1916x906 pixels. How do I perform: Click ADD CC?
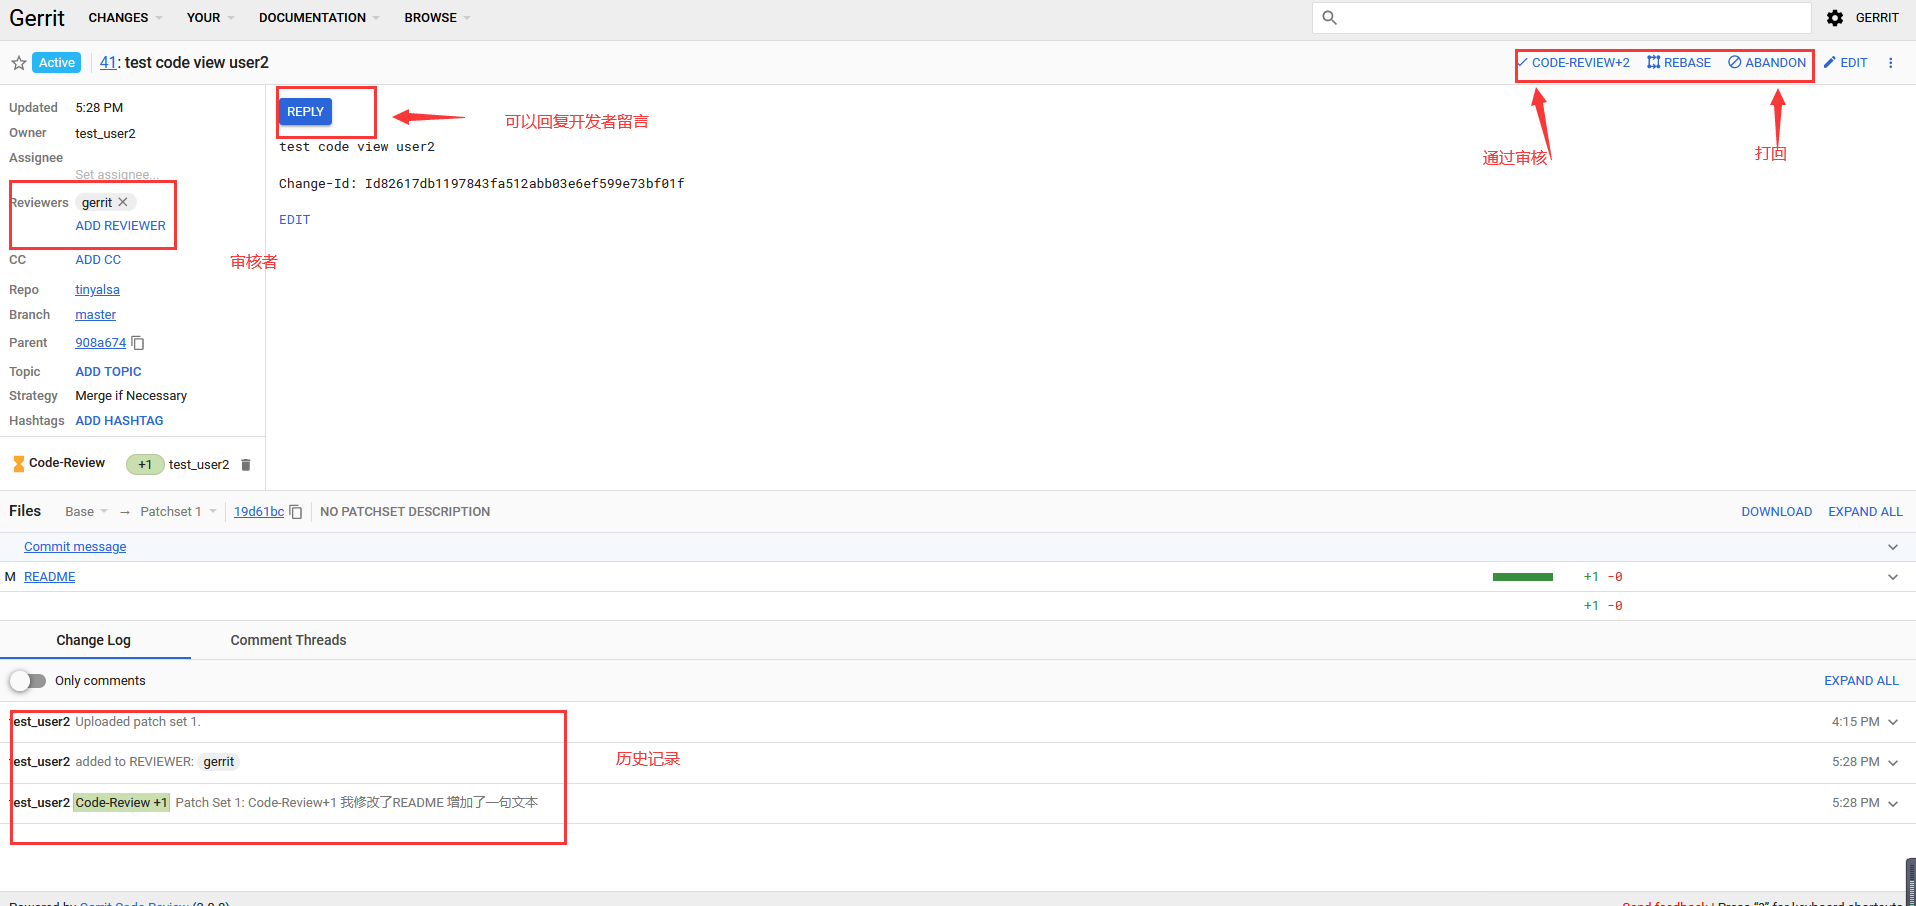click(98, 260)
